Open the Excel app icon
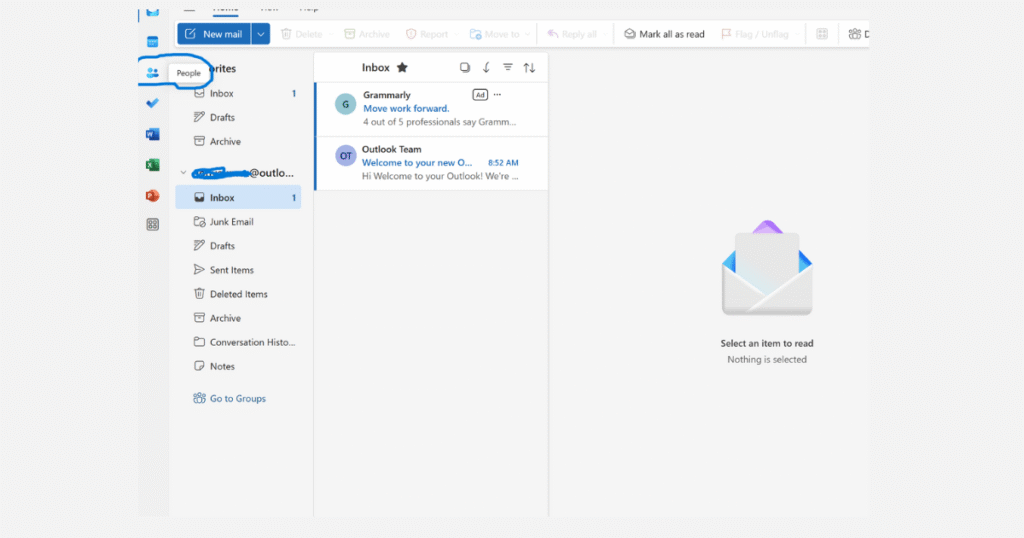1024x538 pixels. [x=152, y=165]
